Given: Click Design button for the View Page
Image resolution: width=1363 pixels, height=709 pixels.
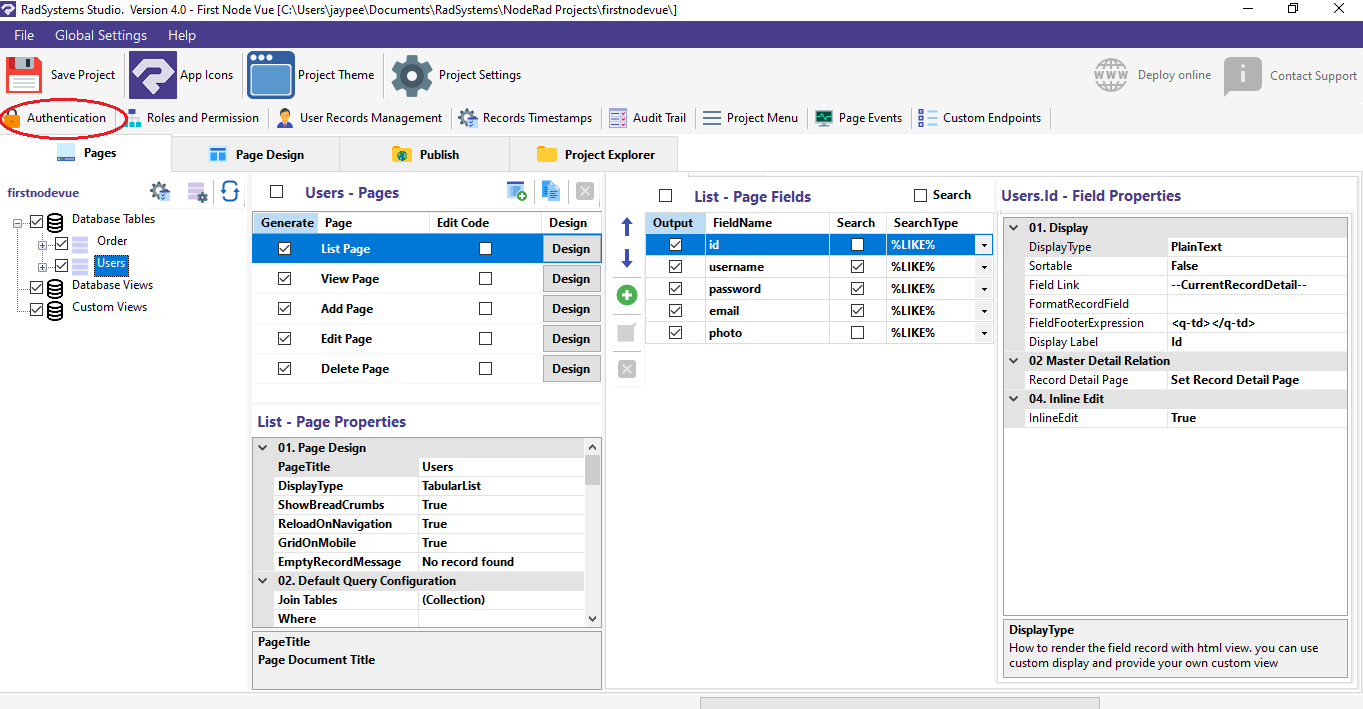Looking at the screenshot, I should tap(571, 278).
